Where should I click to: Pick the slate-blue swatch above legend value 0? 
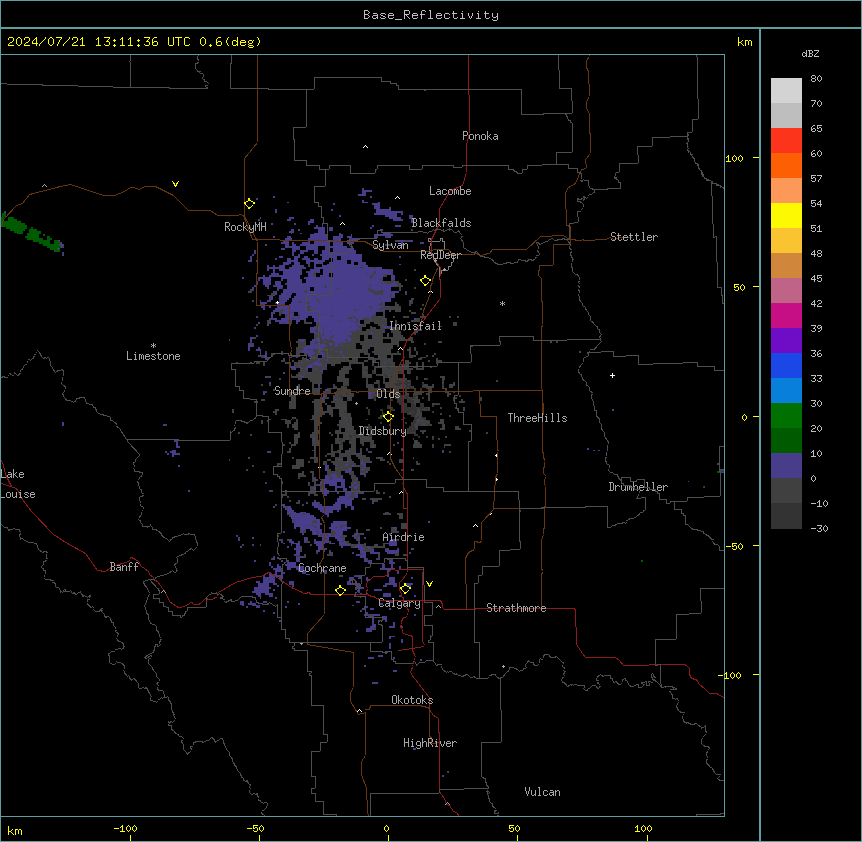pyautogui.click(x=786, y=466)
